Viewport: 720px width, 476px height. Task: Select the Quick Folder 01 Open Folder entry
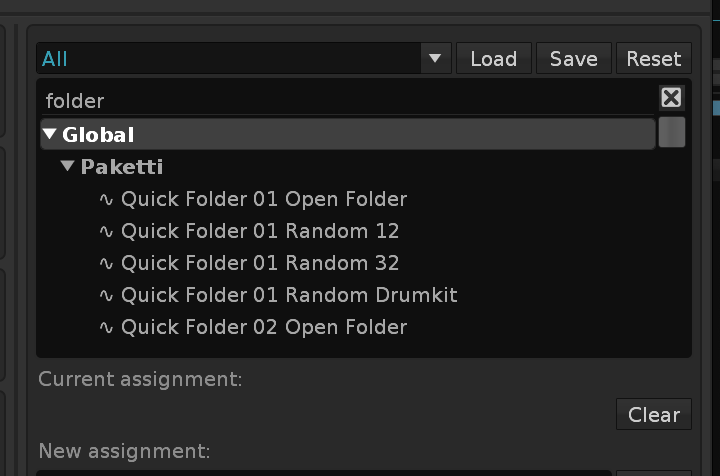(x=264, y=199)
